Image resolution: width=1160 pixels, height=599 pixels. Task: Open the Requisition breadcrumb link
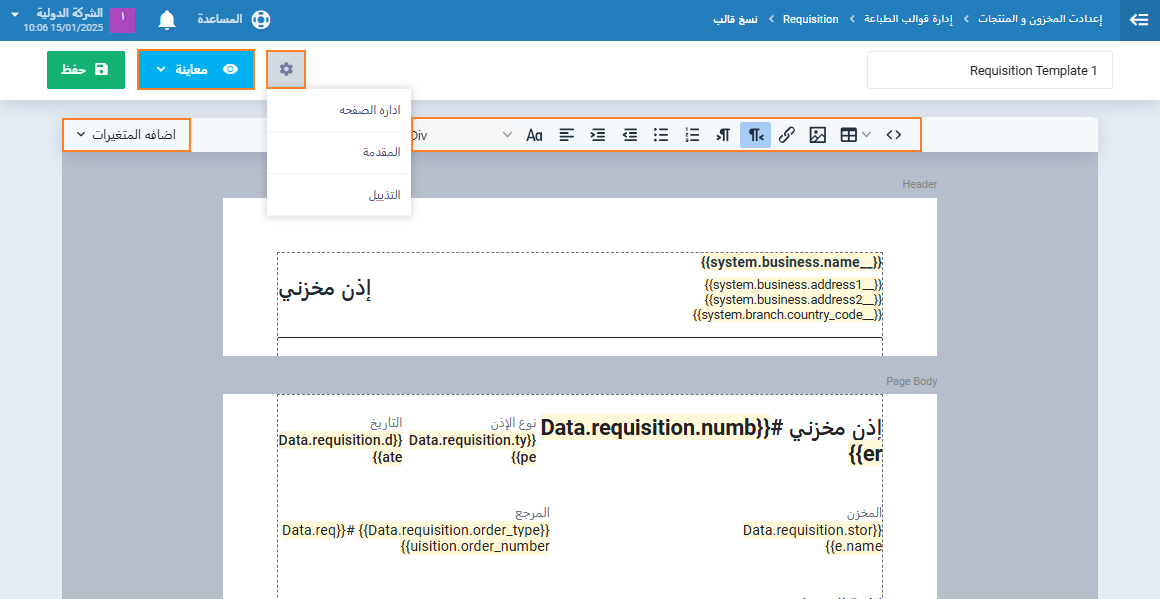pyautogui.click(x=810, y=20)
